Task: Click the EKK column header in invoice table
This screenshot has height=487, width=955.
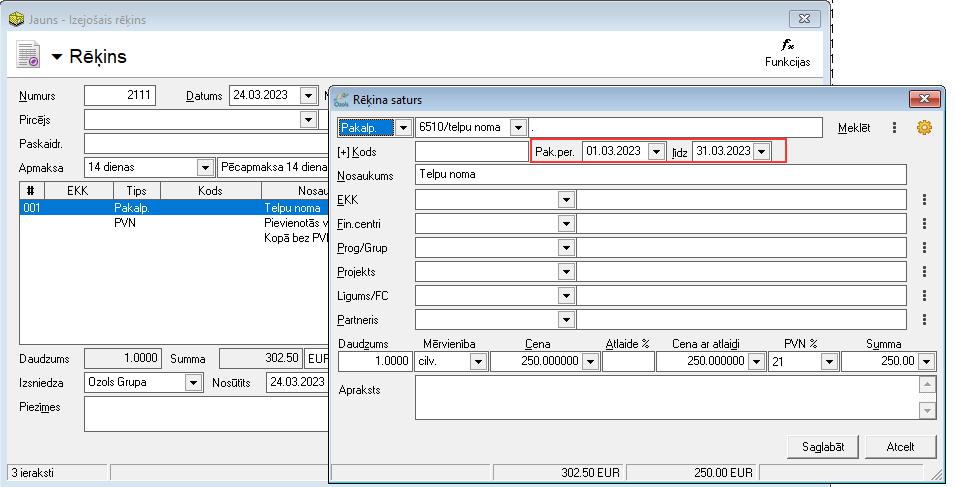Action: (77, 191)
